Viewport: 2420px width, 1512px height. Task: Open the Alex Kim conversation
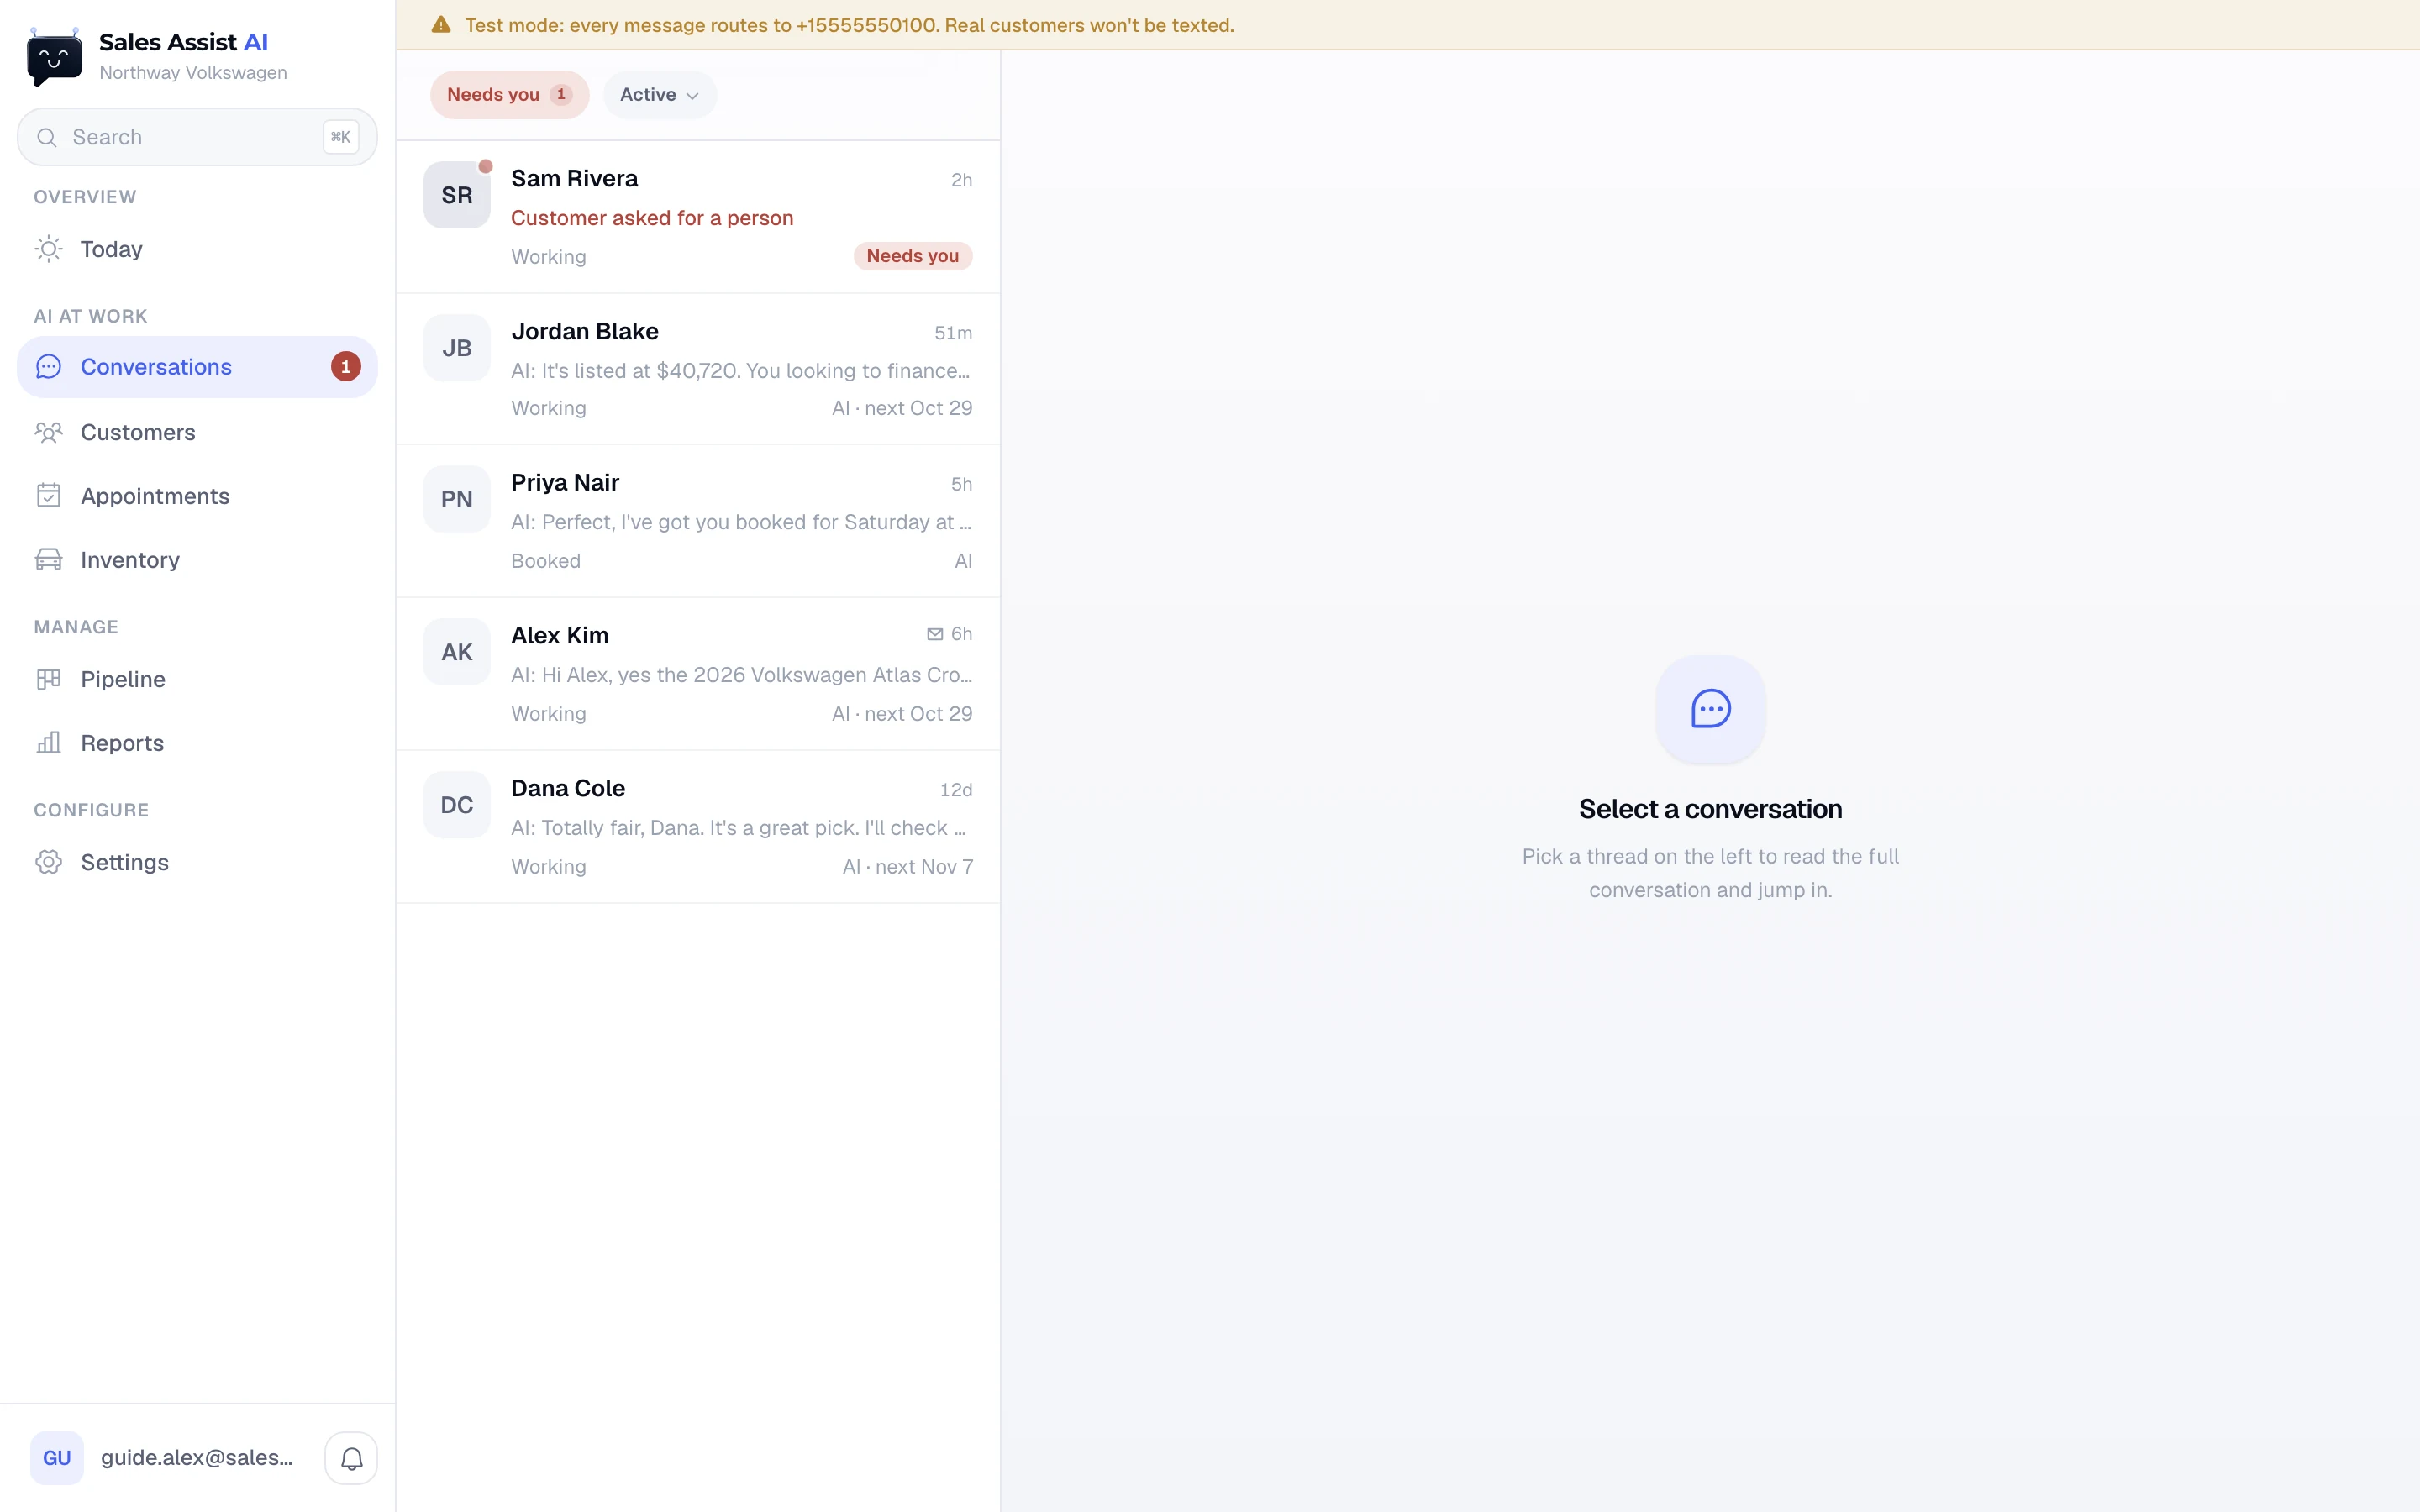coord(698,674)
